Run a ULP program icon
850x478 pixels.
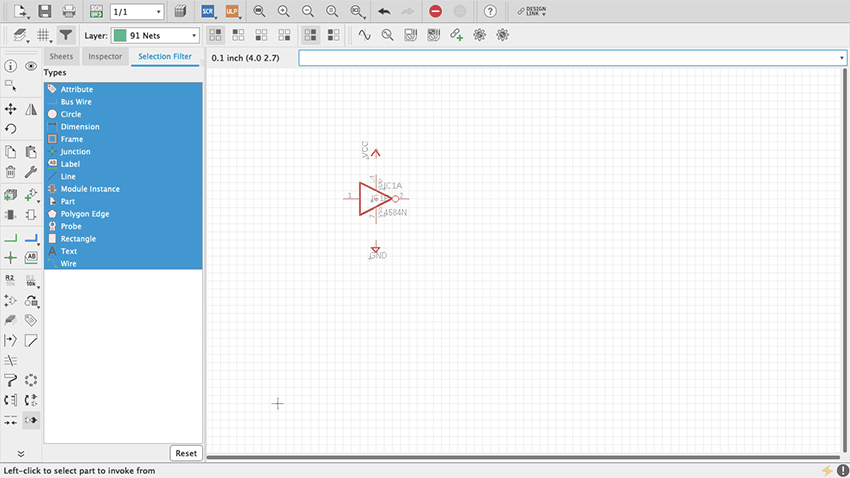point(232,11)
